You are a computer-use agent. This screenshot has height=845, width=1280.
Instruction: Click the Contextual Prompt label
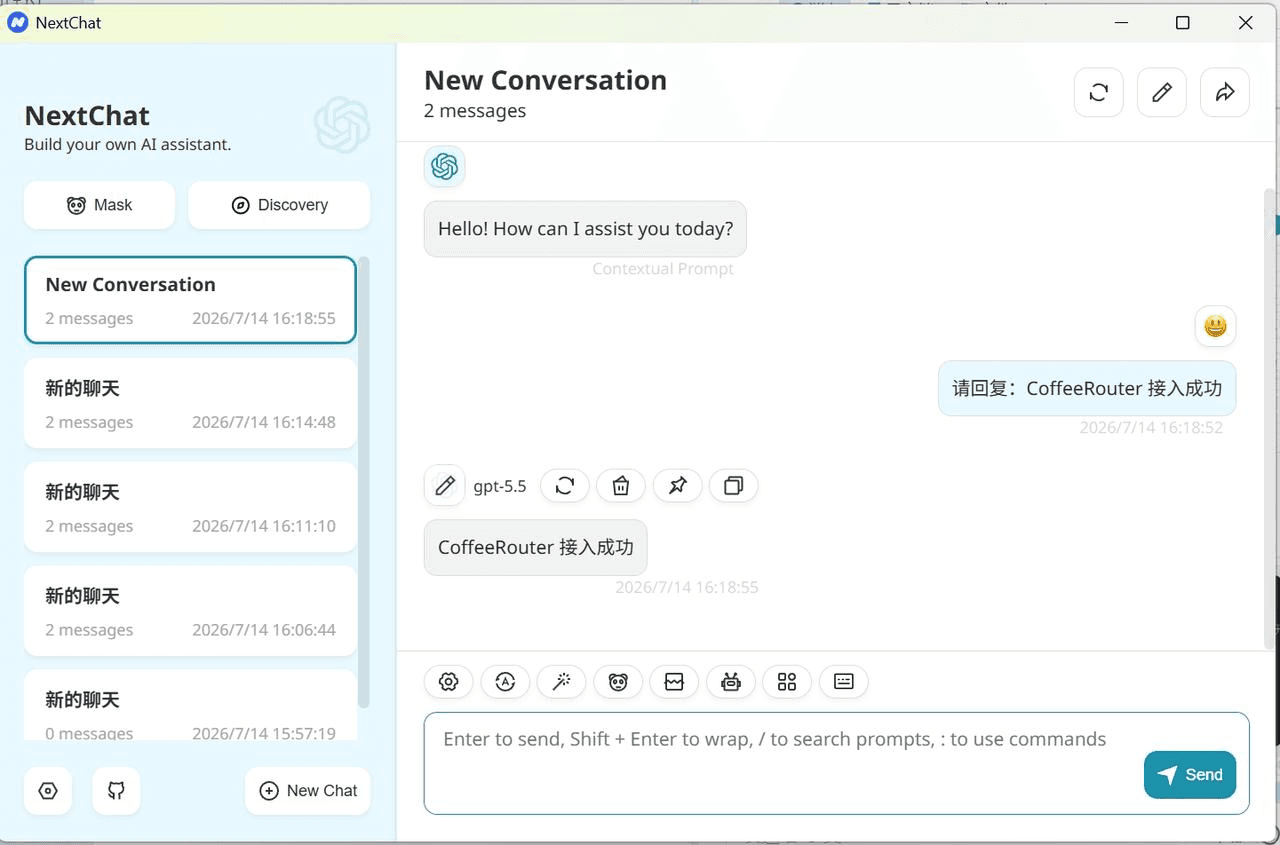(x=663, y=269)
